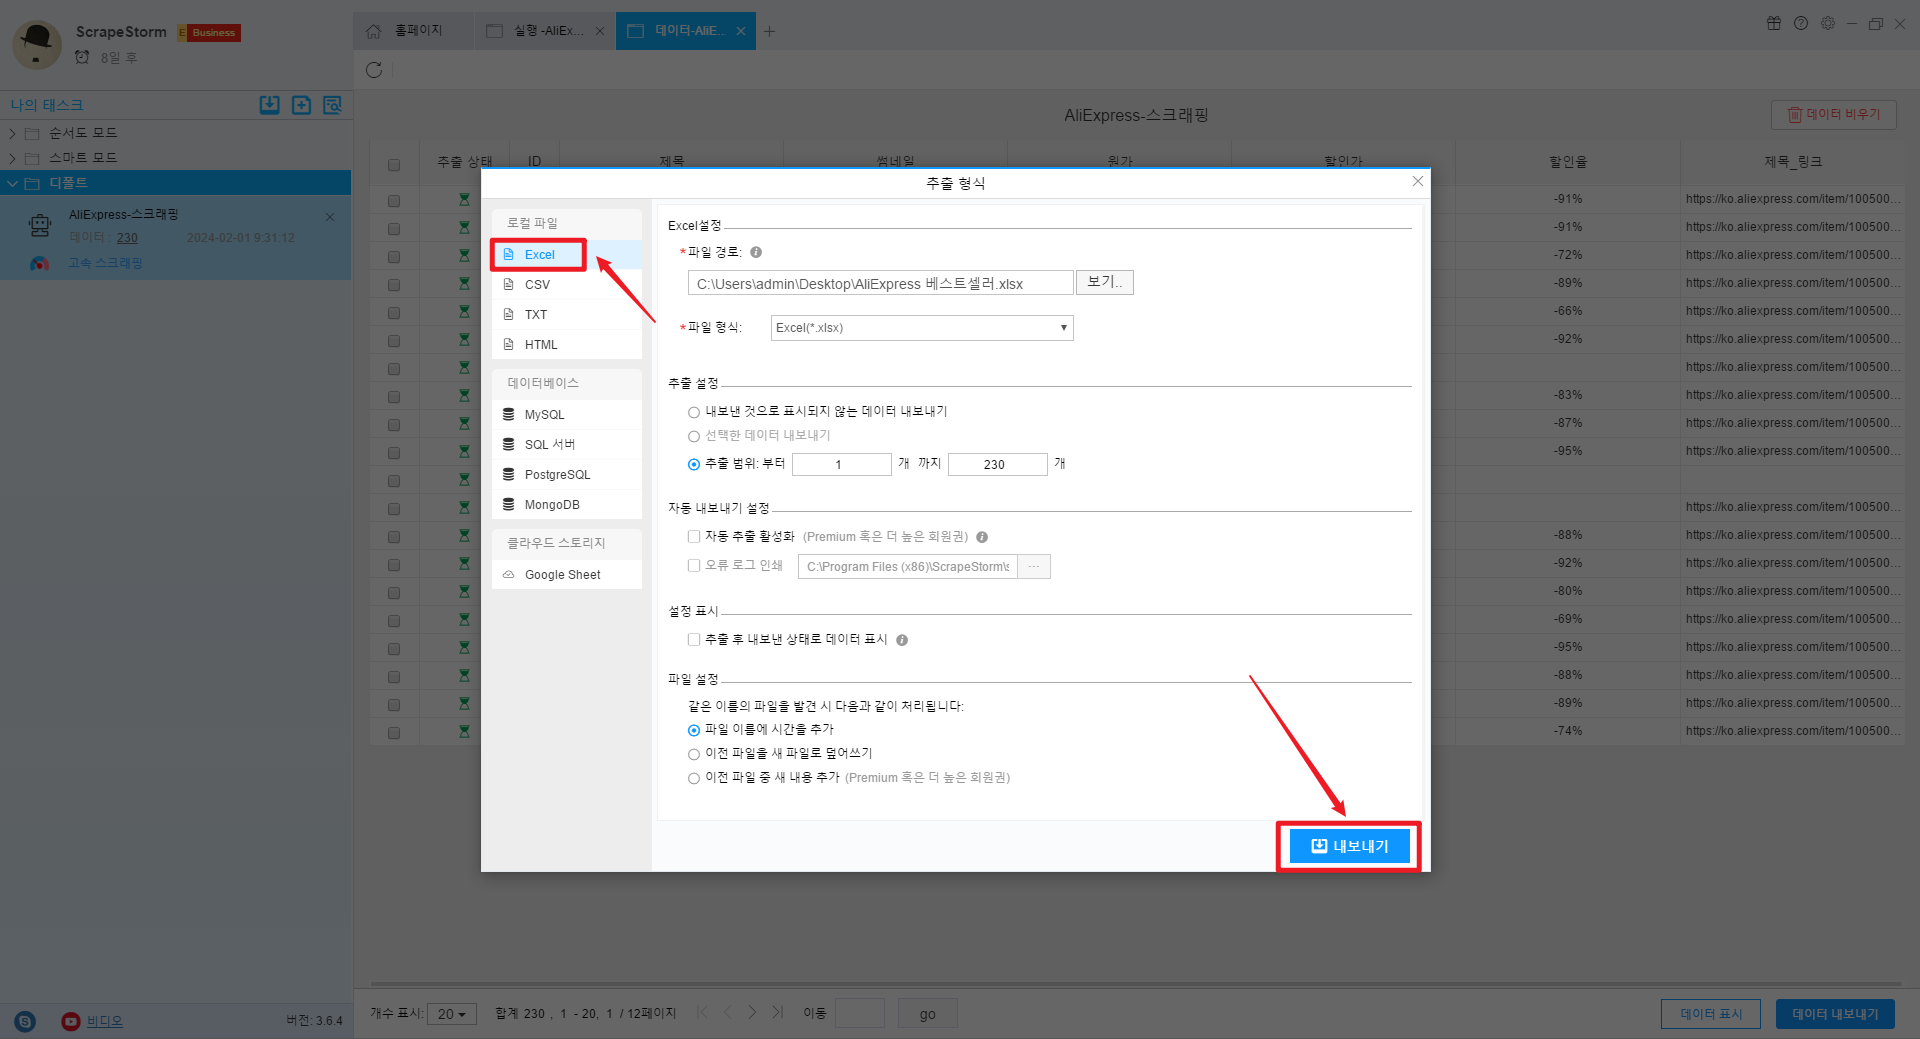1920x1039 pixels.
Task: Click info icon next to 파일 경로
Action: pyautogui.click(x=756, y=253)
